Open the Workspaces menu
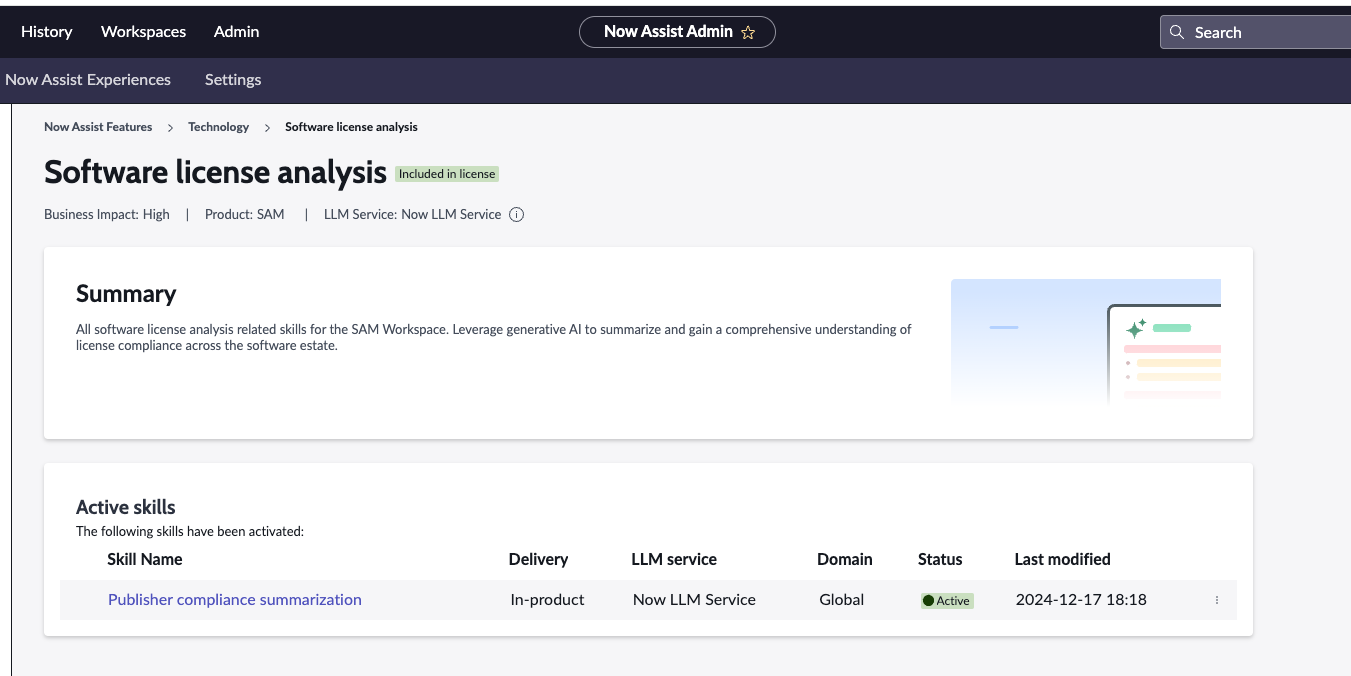 tap(143, 32)
